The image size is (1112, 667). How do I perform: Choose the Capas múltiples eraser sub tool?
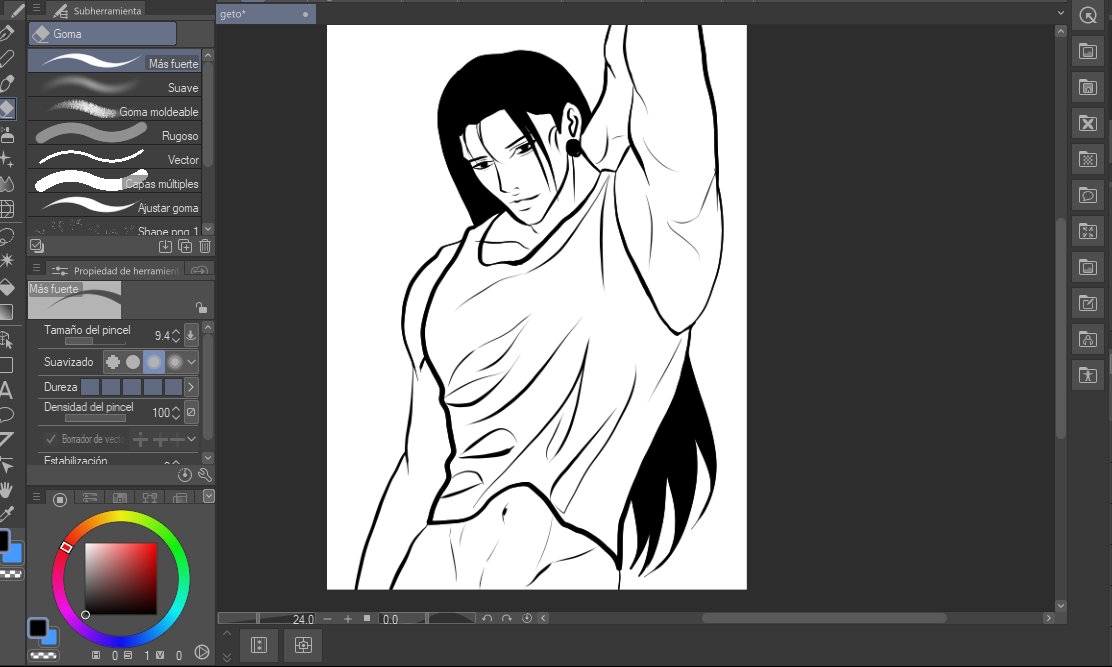115,184
